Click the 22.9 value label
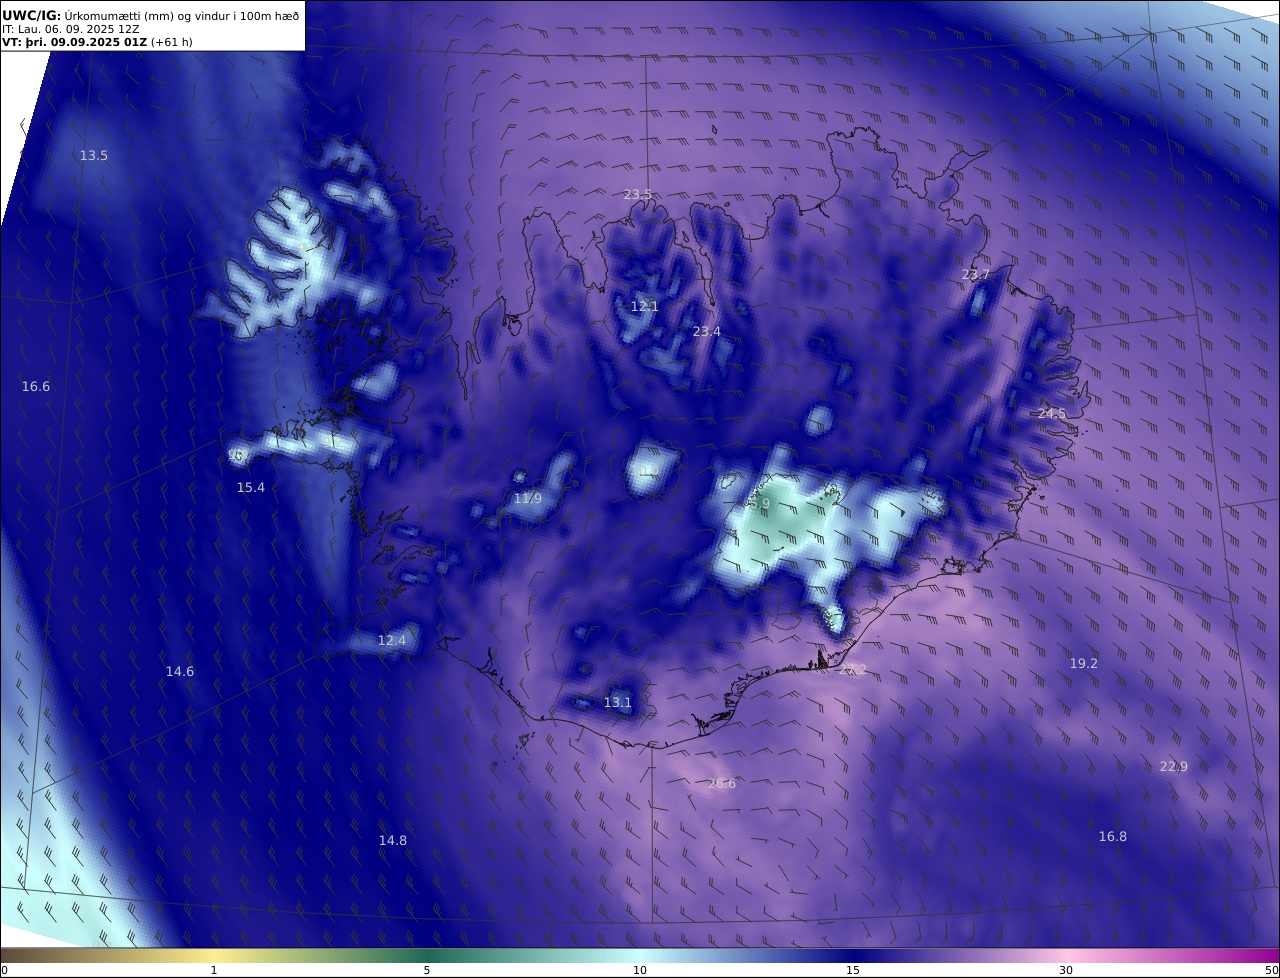 pyautogui.click(x=1174, y=767)
